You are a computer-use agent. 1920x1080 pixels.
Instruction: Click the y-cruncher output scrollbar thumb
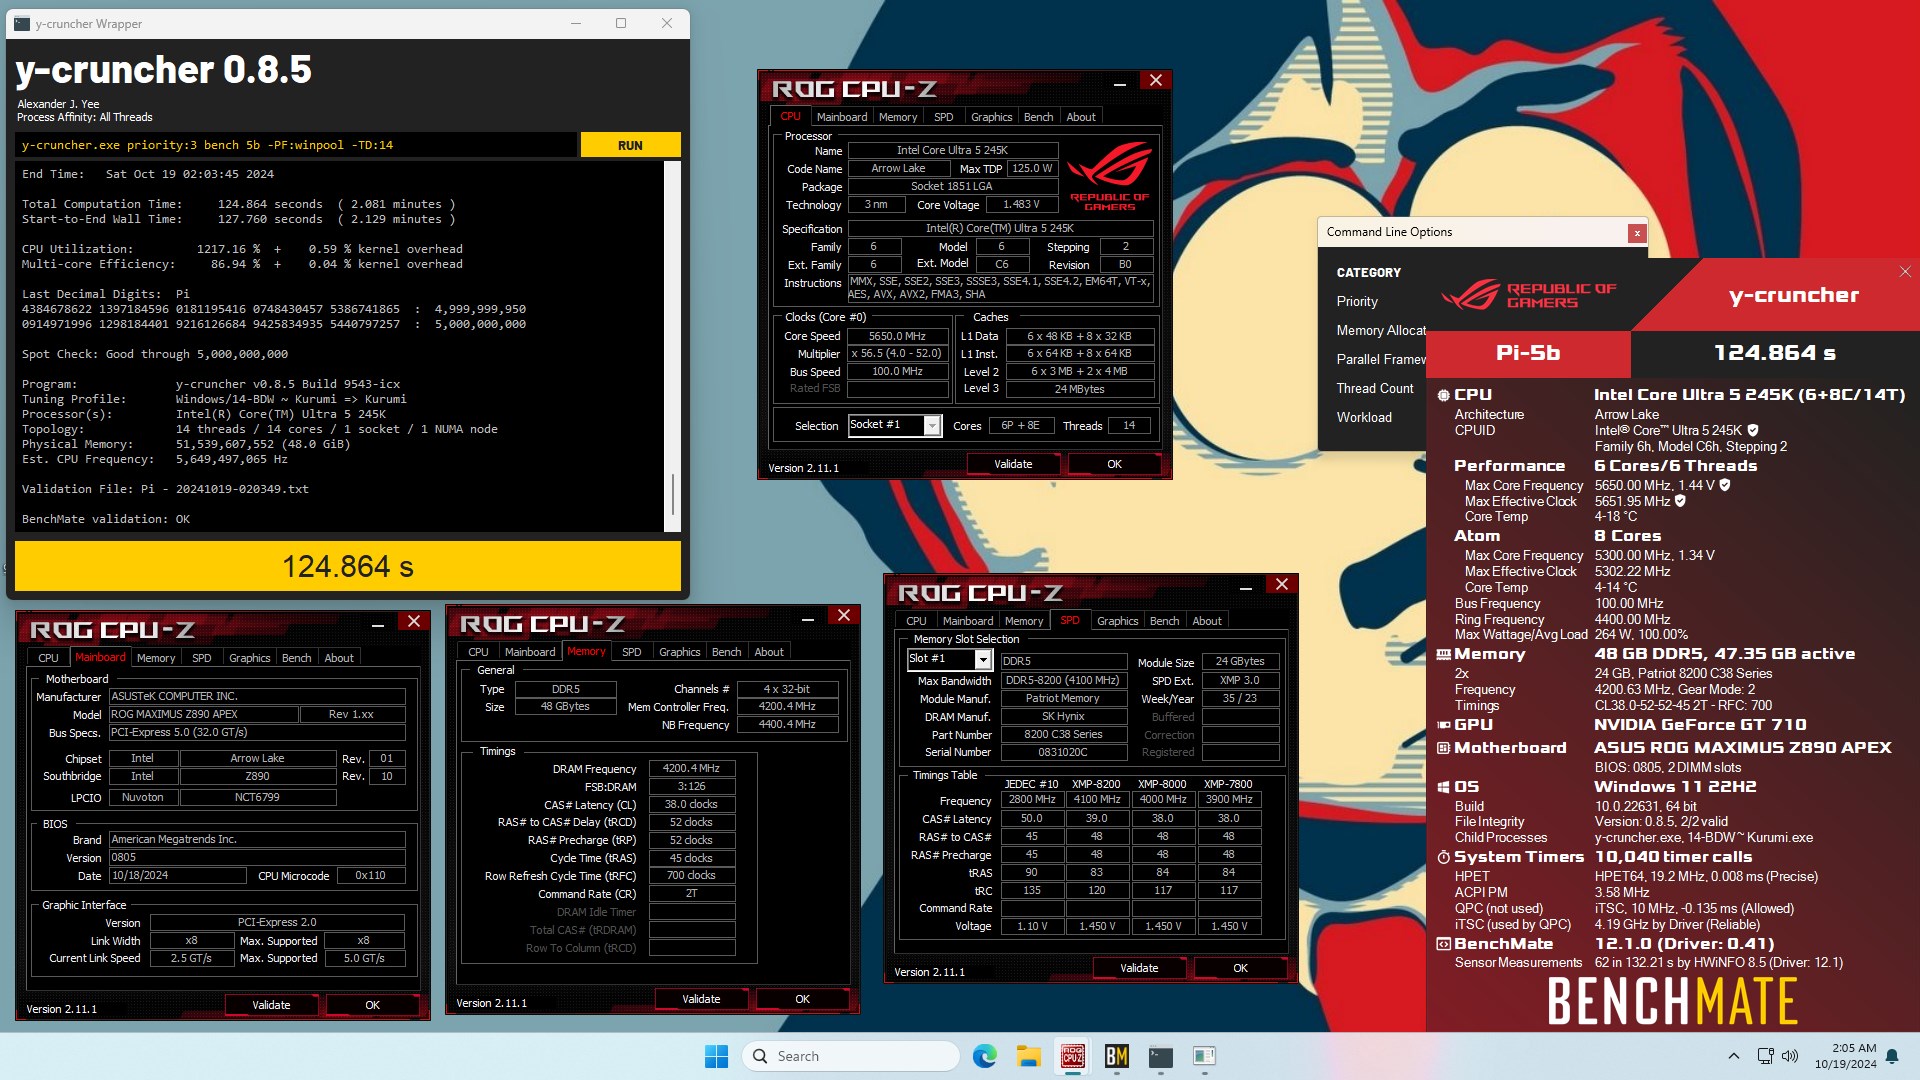[x=673, y=493]
